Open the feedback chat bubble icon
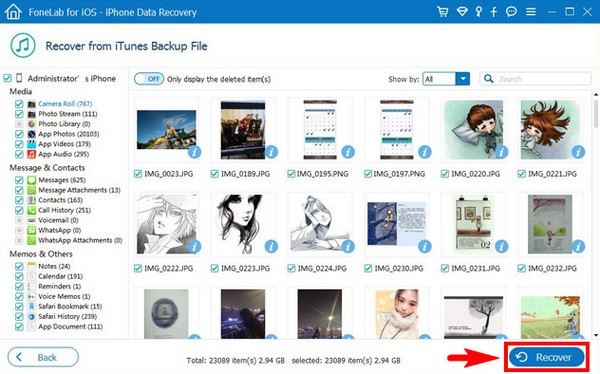The height and width of the screenshot is (374, 600). coord(511,11)
